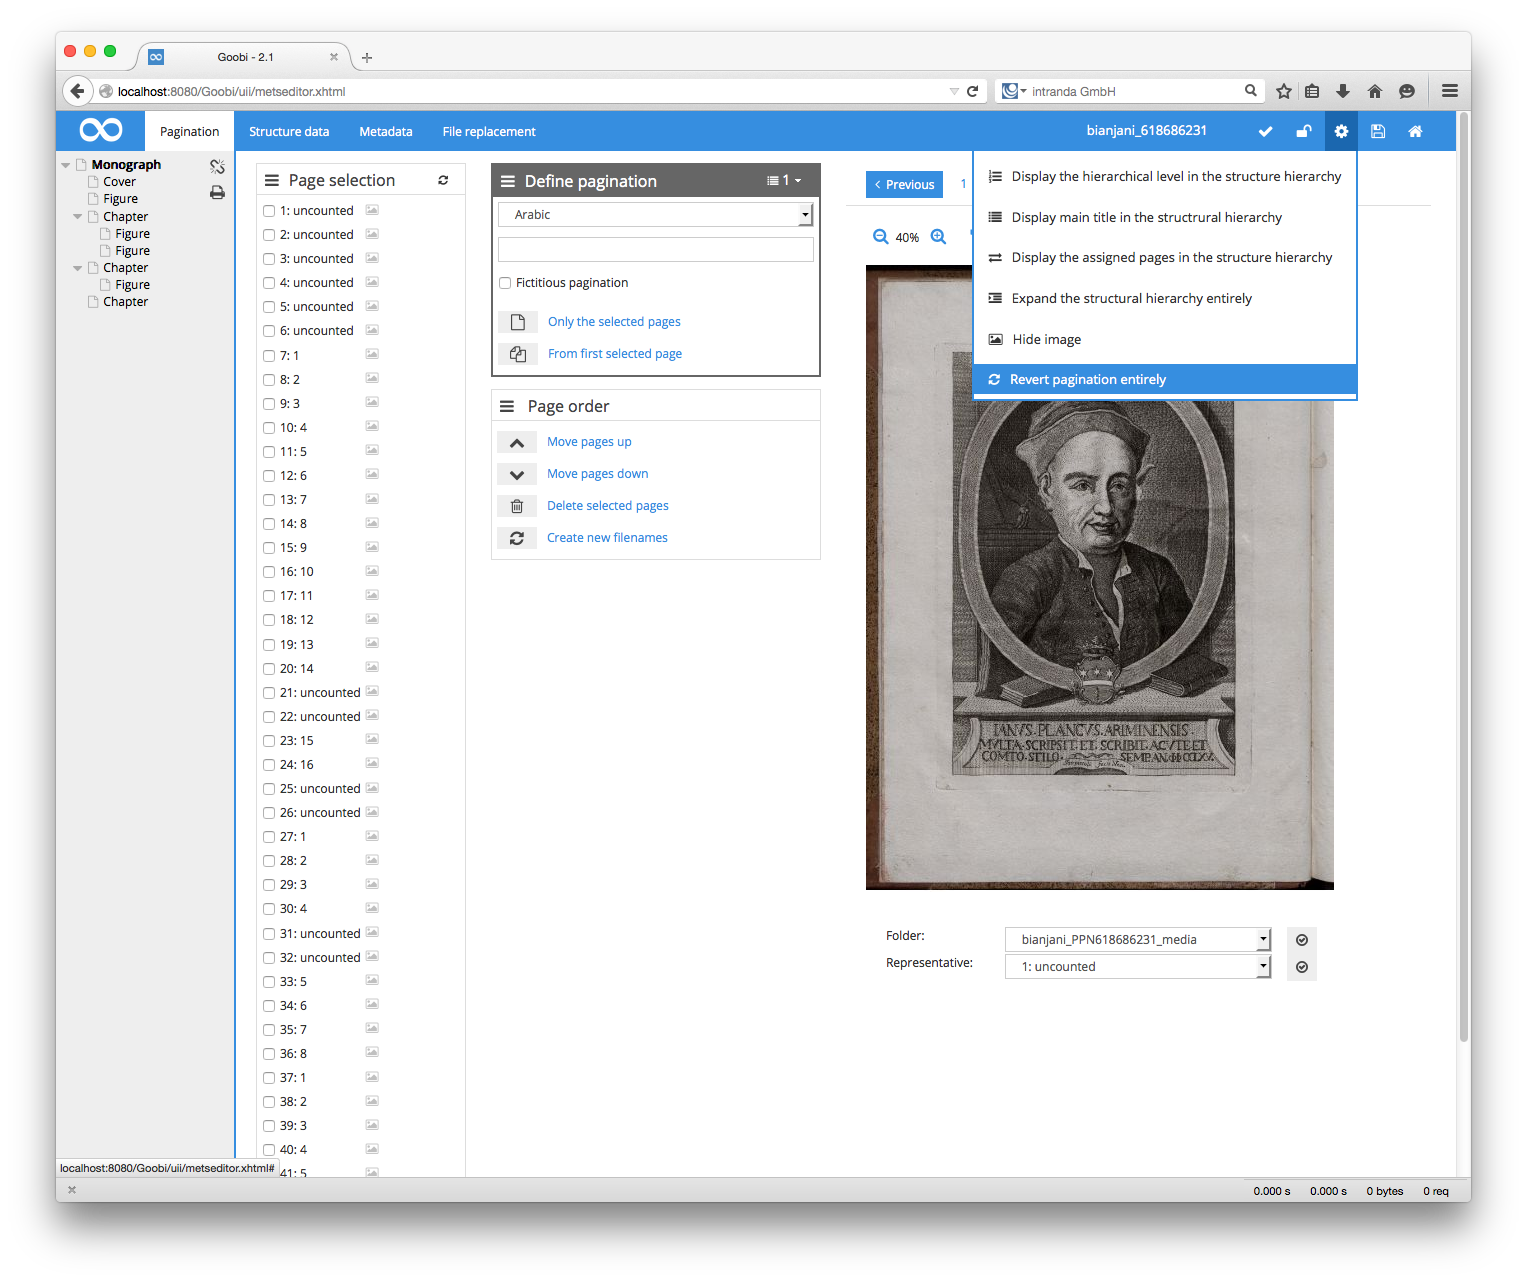Screen dimensions: 1527x1282
Task: Select Revert pagination entirely menu item
Action: click(x=1165, y=380)
